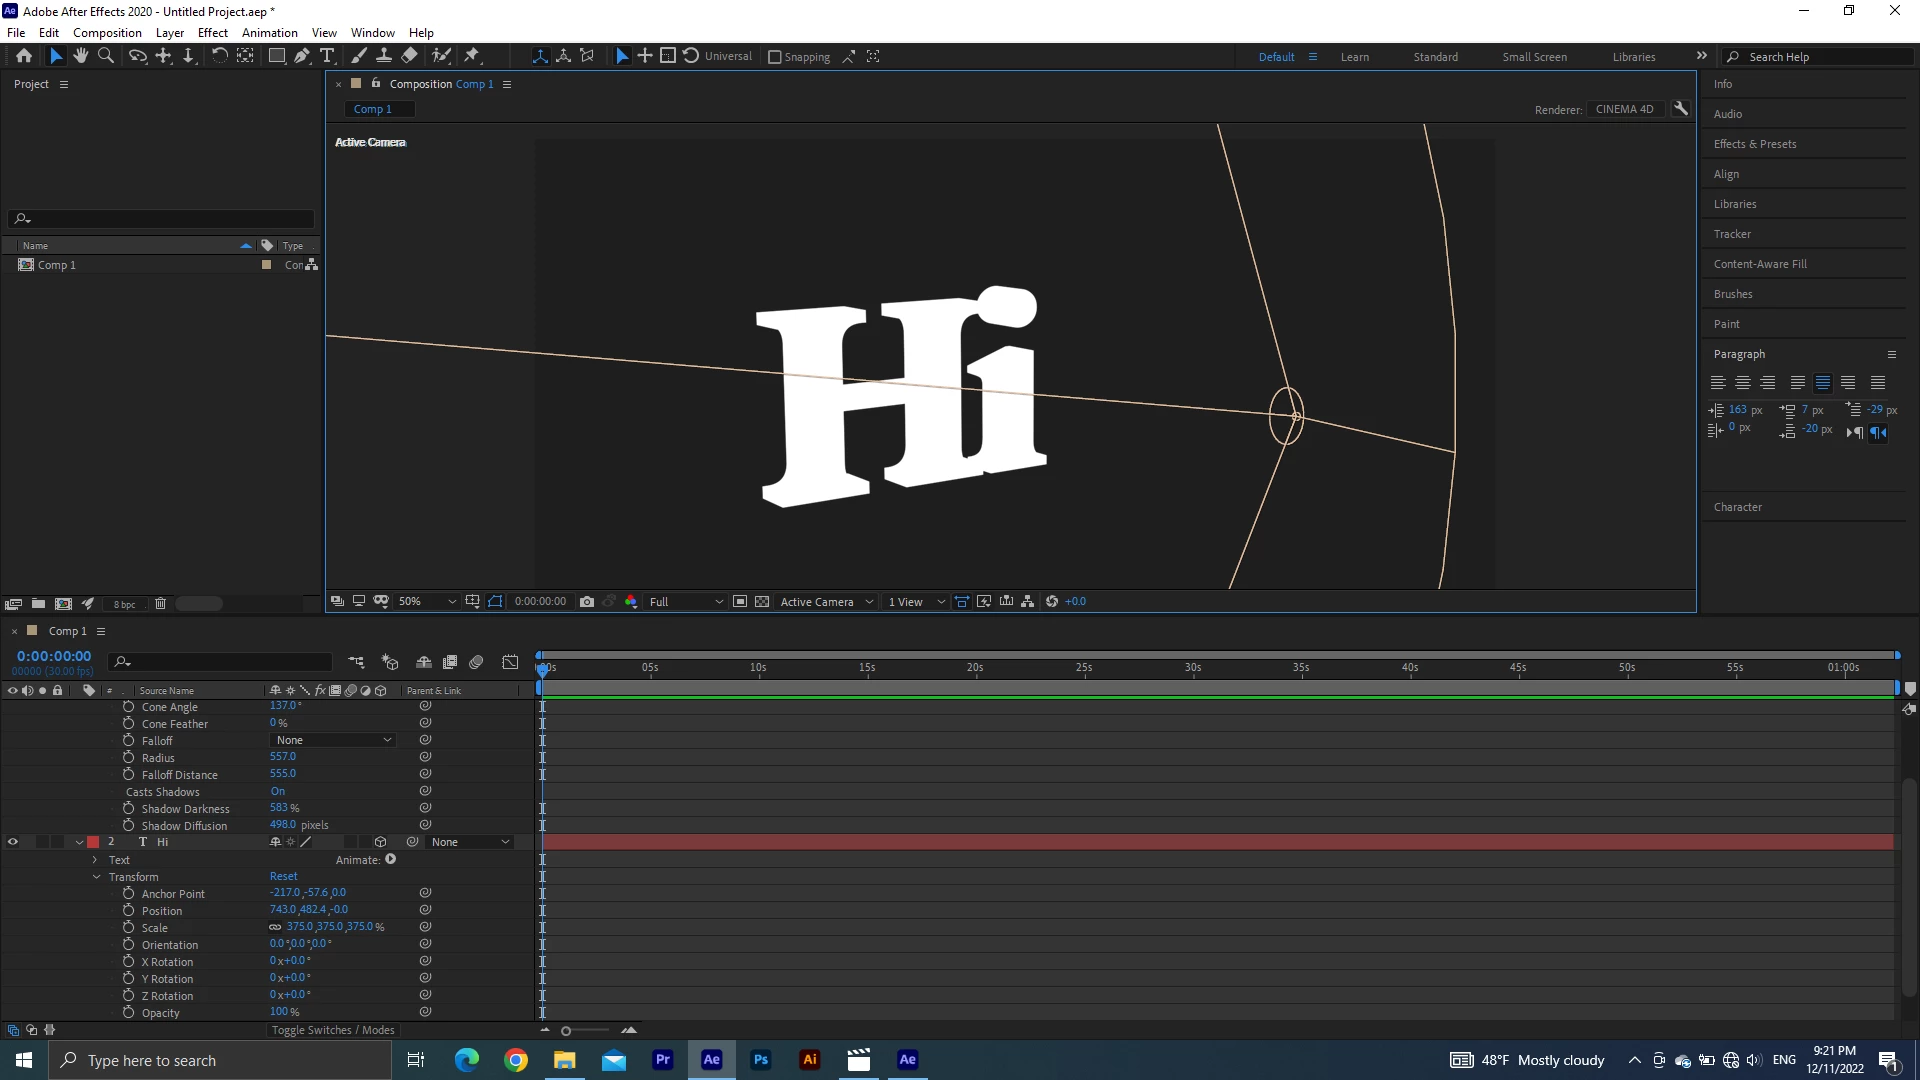Click Reset next to Transform
This screenshot has height=1080, width=1920.
tap(283, 876)
